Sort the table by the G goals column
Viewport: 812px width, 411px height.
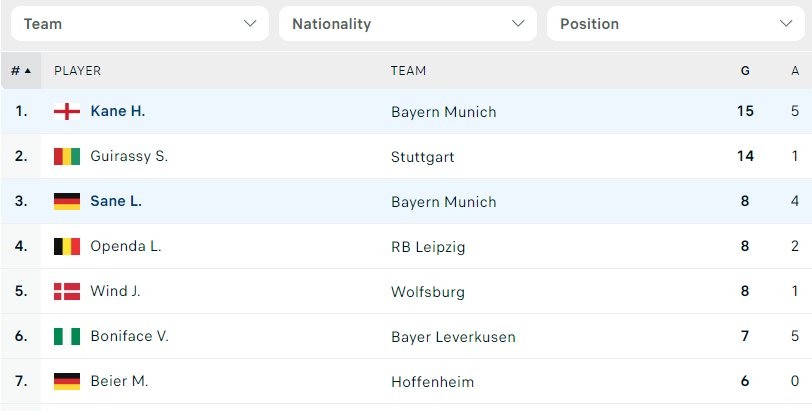click(744, 71)
